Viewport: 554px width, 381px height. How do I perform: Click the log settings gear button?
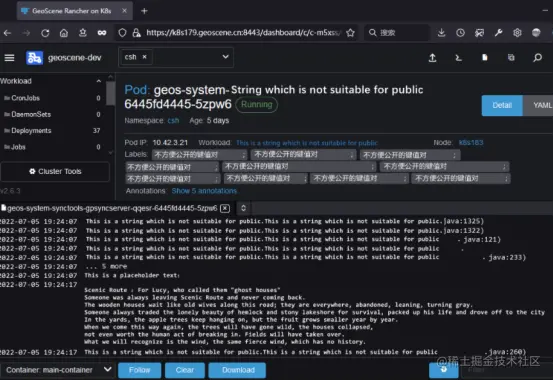(x=444, y=370)
